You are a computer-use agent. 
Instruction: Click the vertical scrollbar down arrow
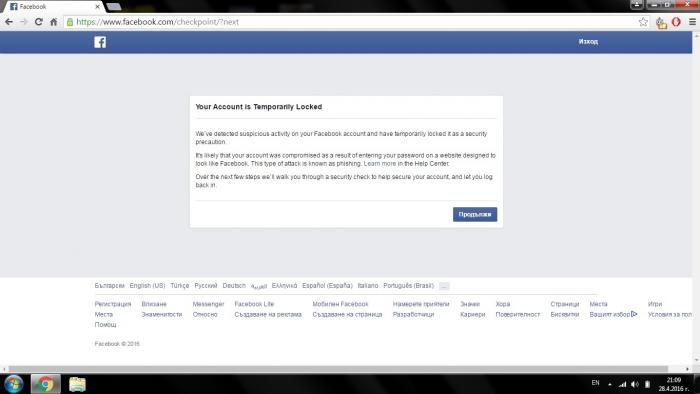[x=696, y=360]
